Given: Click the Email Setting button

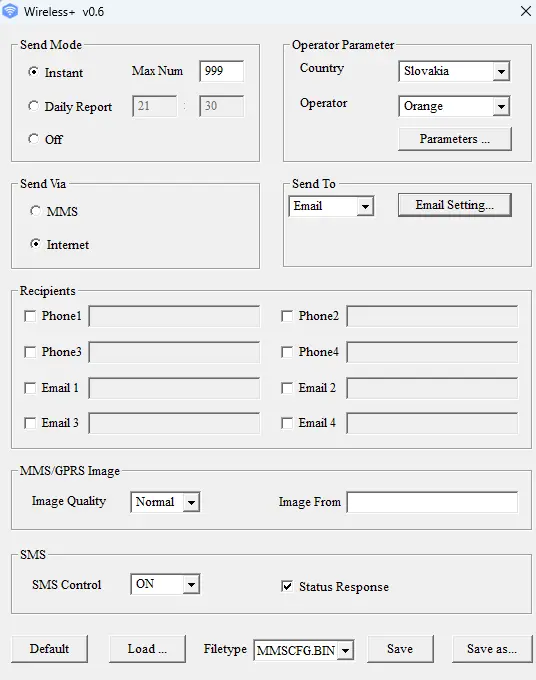Looking at the screenshot, I should [x=454, y=205].
